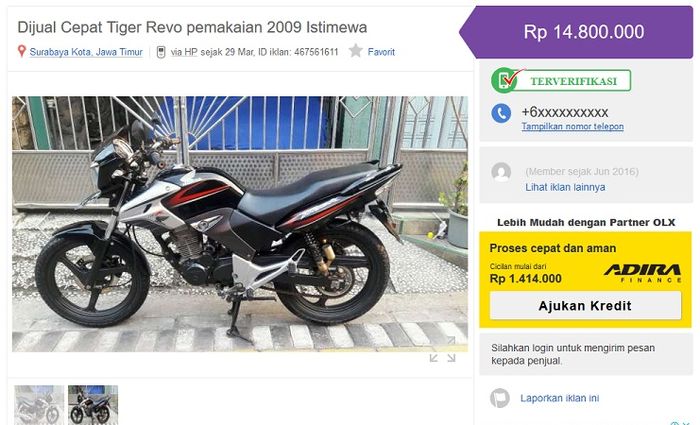Click the Ajukan Kredit button
700x425 pixels.
585,306
